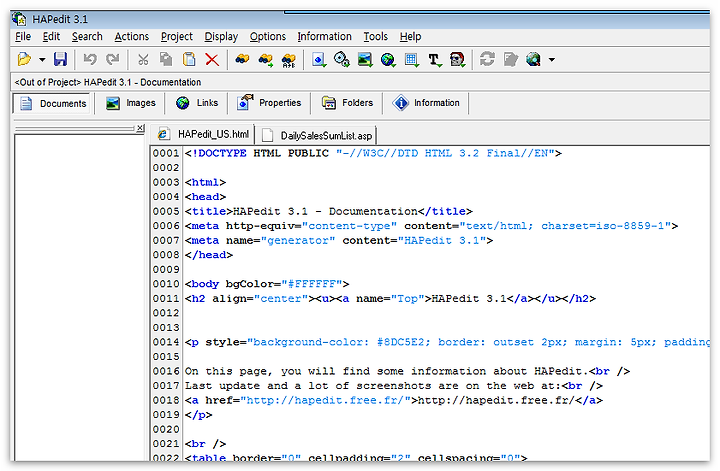Click the </p> tag on line 0019
This screenshot has height=471, width=720.
[x=198, y=415]
